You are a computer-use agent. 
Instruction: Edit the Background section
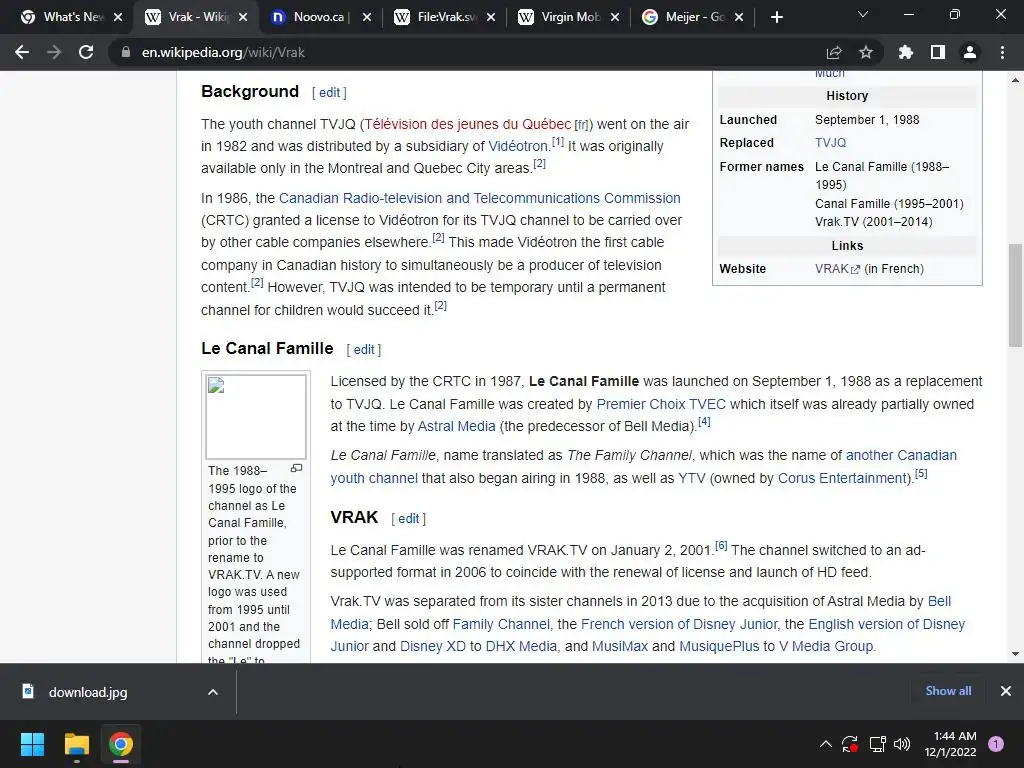click(x=329, y=93)
